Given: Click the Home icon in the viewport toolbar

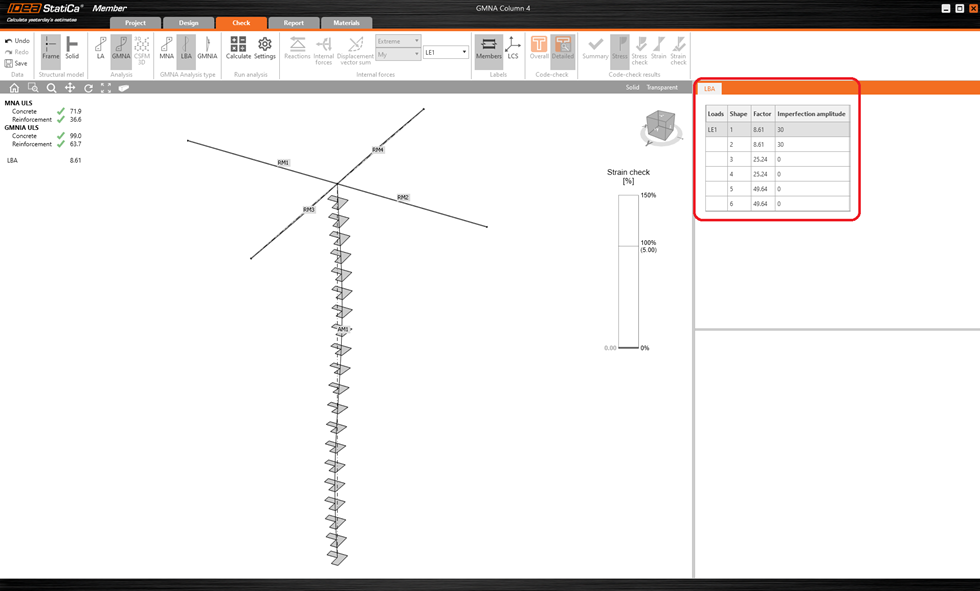Looking at the screenshot, I should pos(12,88).
